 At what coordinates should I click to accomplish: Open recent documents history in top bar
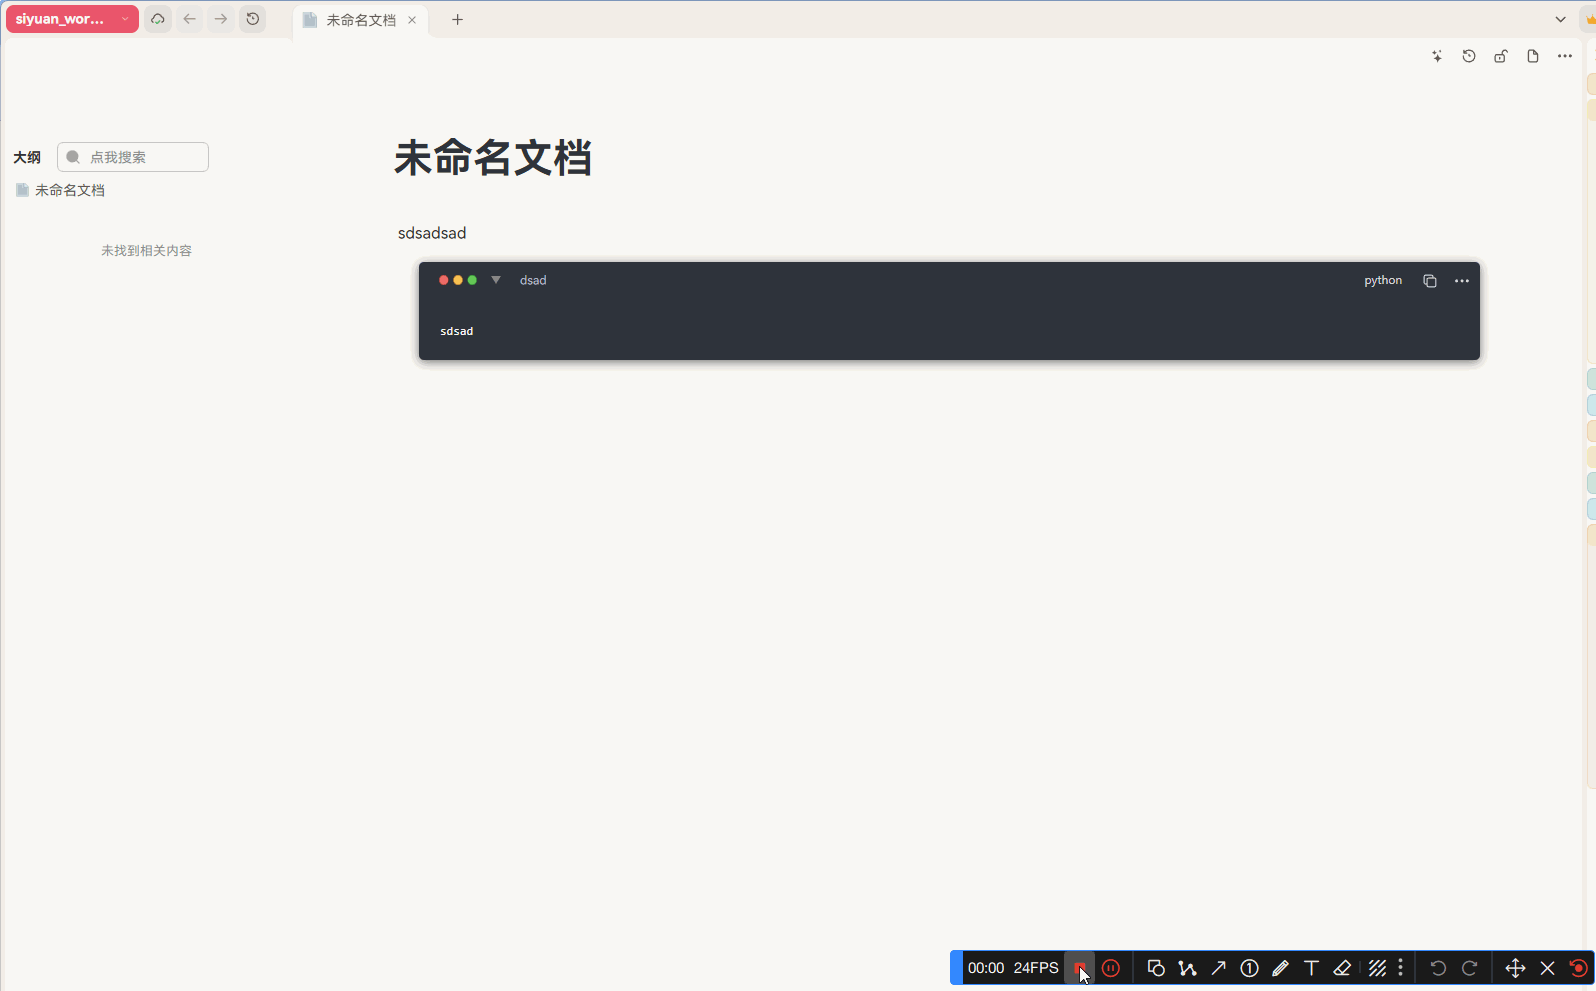click(x=253, y=19)
